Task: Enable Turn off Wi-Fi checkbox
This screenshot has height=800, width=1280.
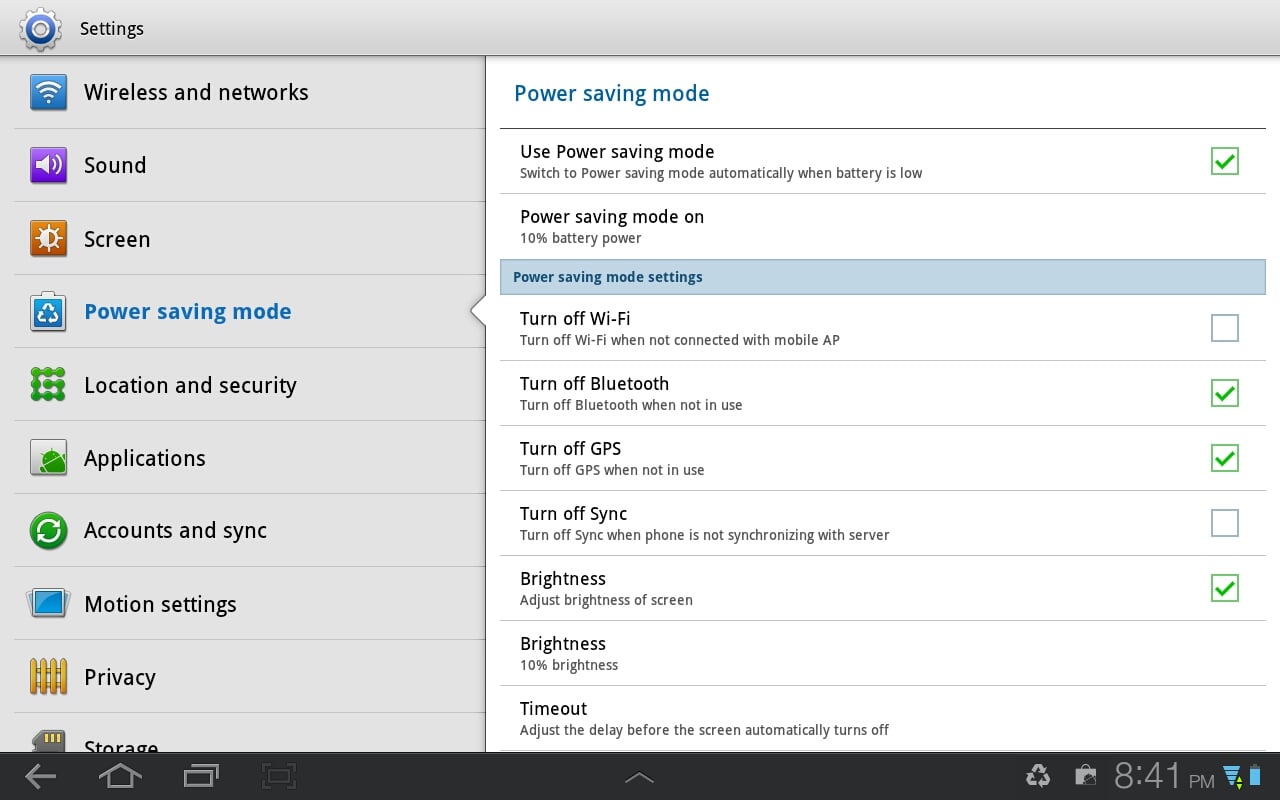Action: (x=1224, y=328)
